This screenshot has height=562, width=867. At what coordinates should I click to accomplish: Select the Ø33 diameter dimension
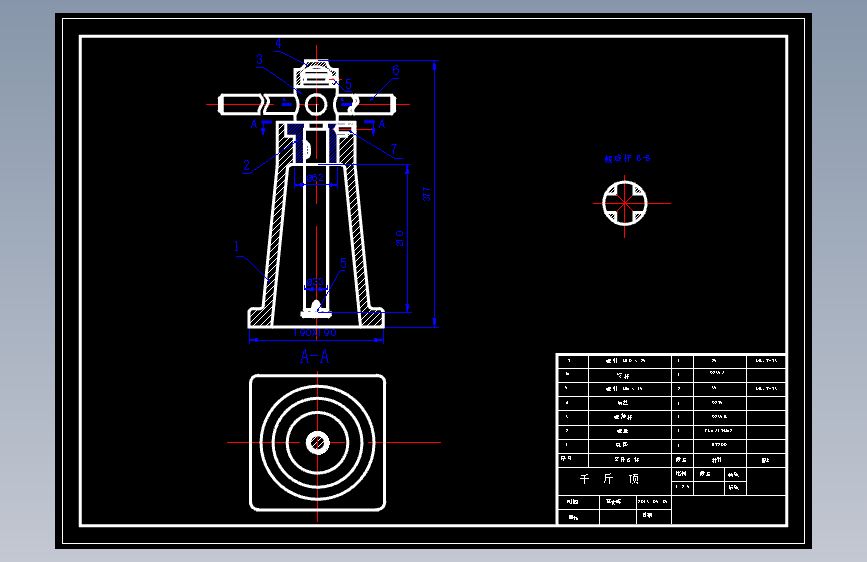click(x=315, y=282)
